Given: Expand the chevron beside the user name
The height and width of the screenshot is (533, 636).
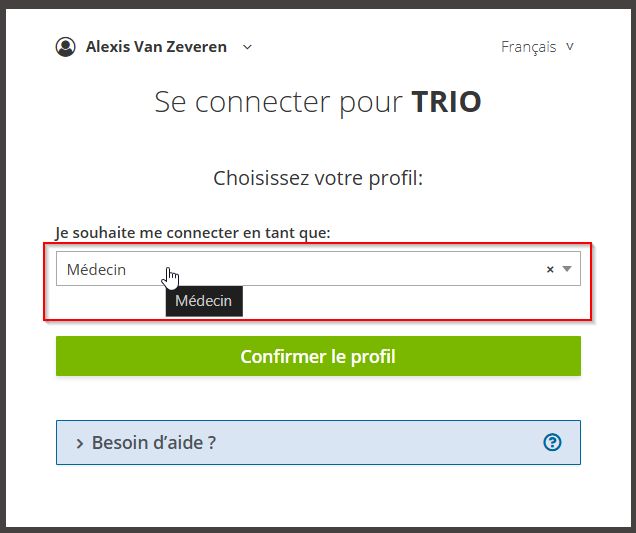Looking at the screenshot, I should [247, 47].
